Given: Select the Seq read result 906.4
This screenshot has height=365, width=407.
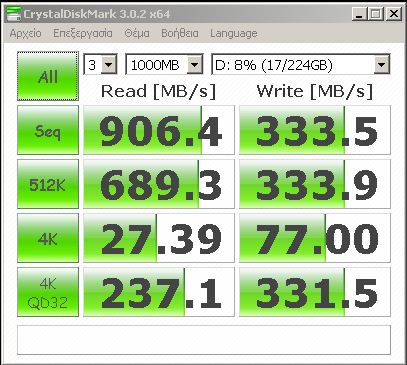Looking at the screenshot, I should (159, 130).
